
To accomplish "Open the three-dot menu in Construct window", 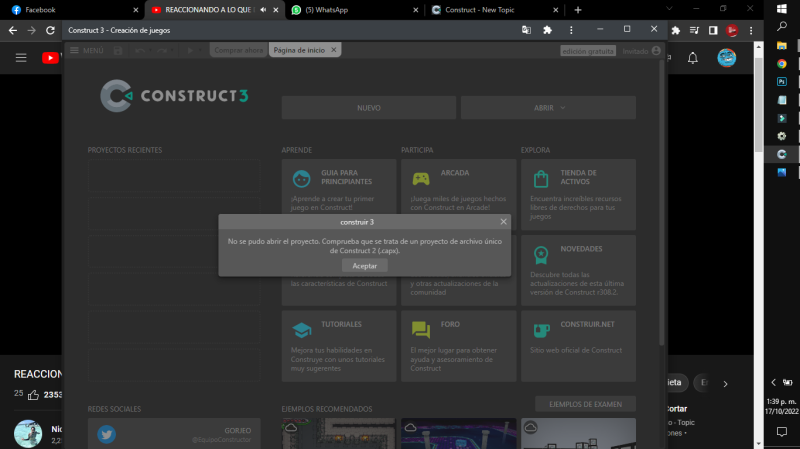I will pos(571,30).
